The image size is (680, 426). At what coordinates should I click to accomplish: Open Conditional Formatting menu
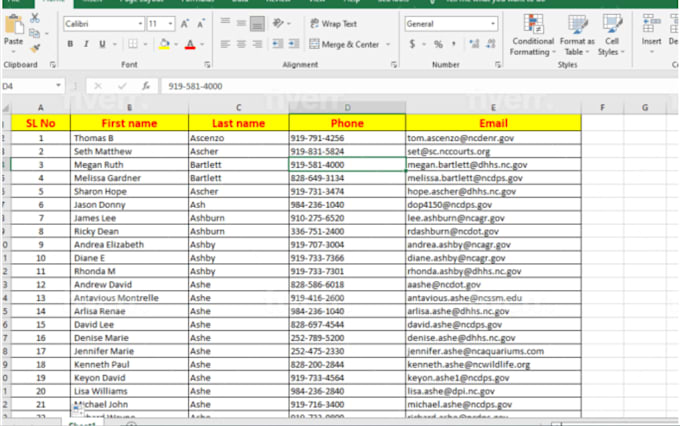(533, 35)
